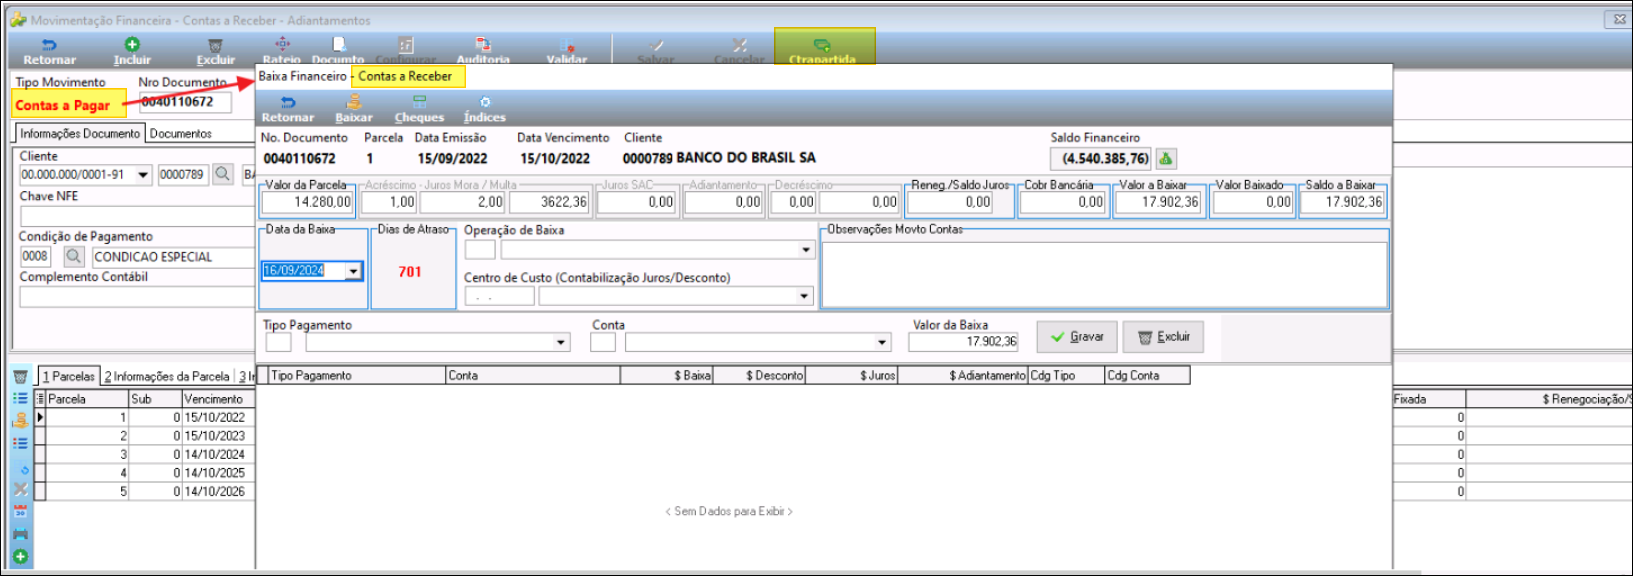Expand the Tipo Pagamento dropdown
The image size is (1633, 576).
tap(561, 342)
